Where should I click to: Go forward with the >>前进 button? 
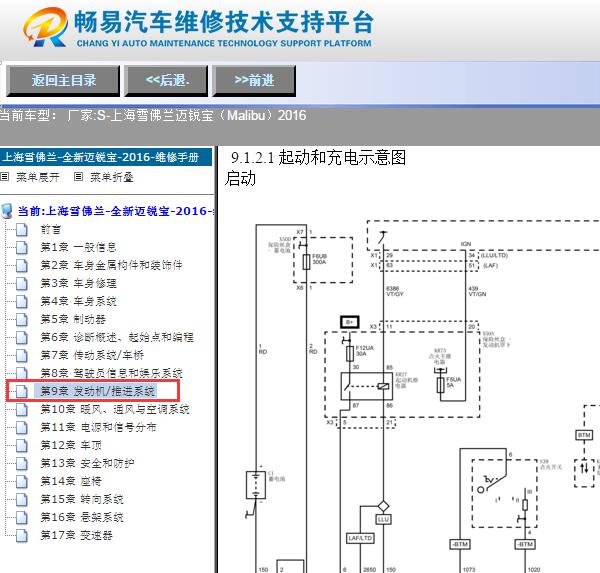click(x=254, y=80)
